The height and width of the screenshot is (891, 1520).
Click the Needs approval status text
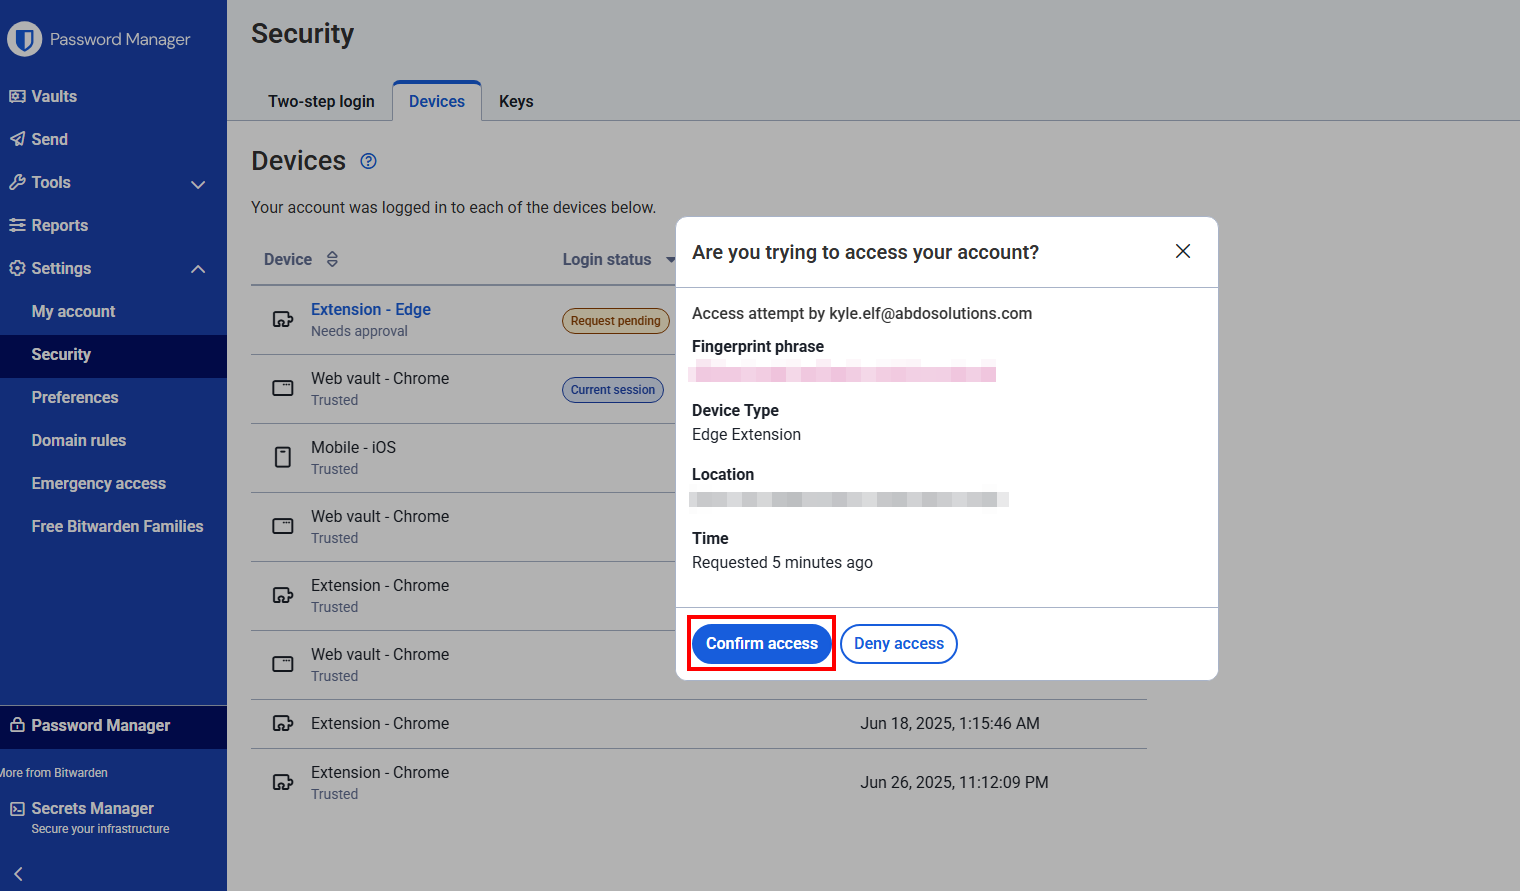(359, 331)
